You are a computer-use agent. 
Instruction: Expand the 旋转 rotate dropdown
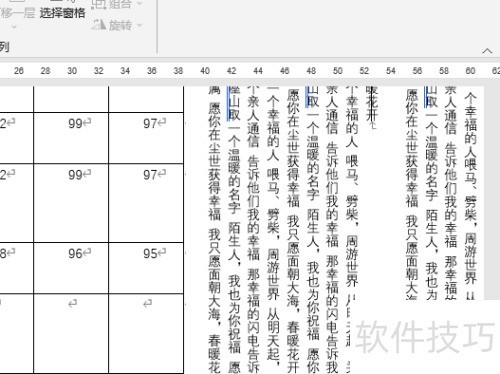pyautogui.click(x=140, y=25)
